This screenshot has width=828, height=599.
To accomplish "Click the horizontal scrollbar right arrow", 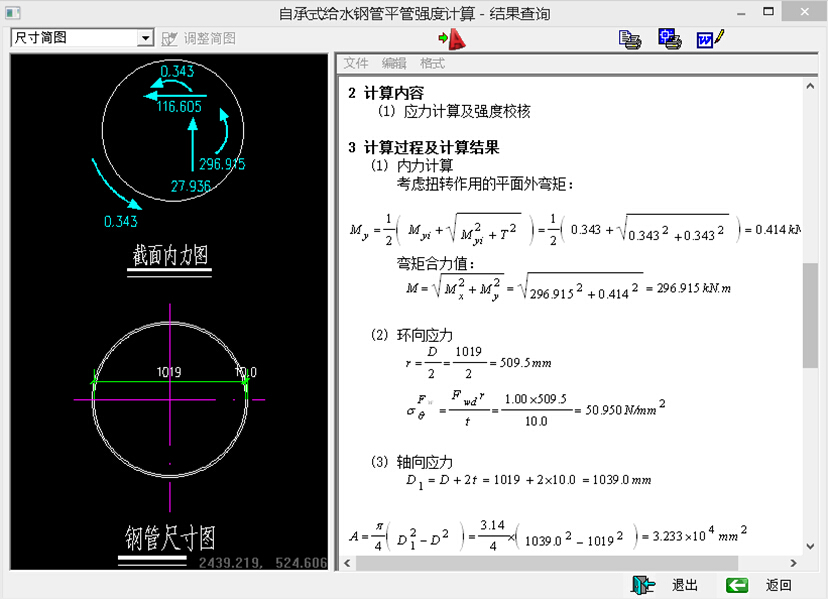I will click(x=793, y=563).
